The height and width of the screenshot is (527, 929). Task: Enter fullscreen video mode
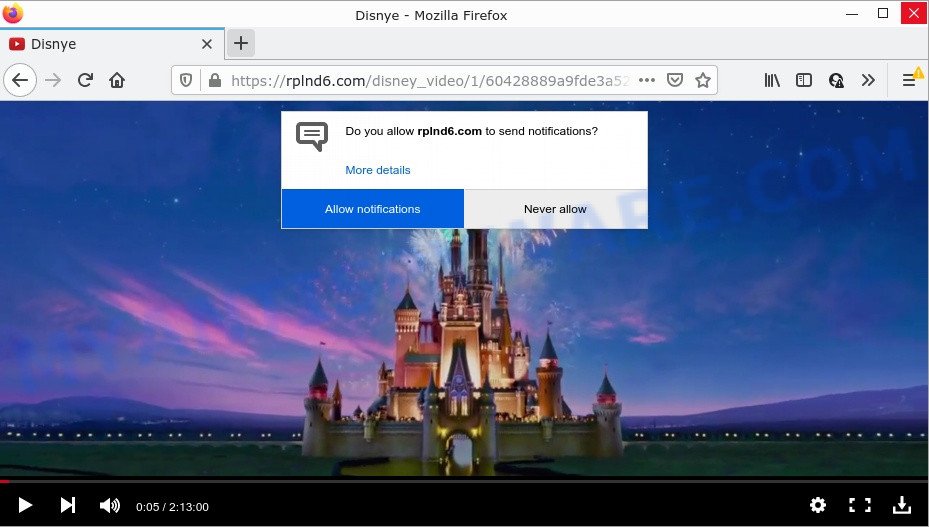(x=860, y=505)
